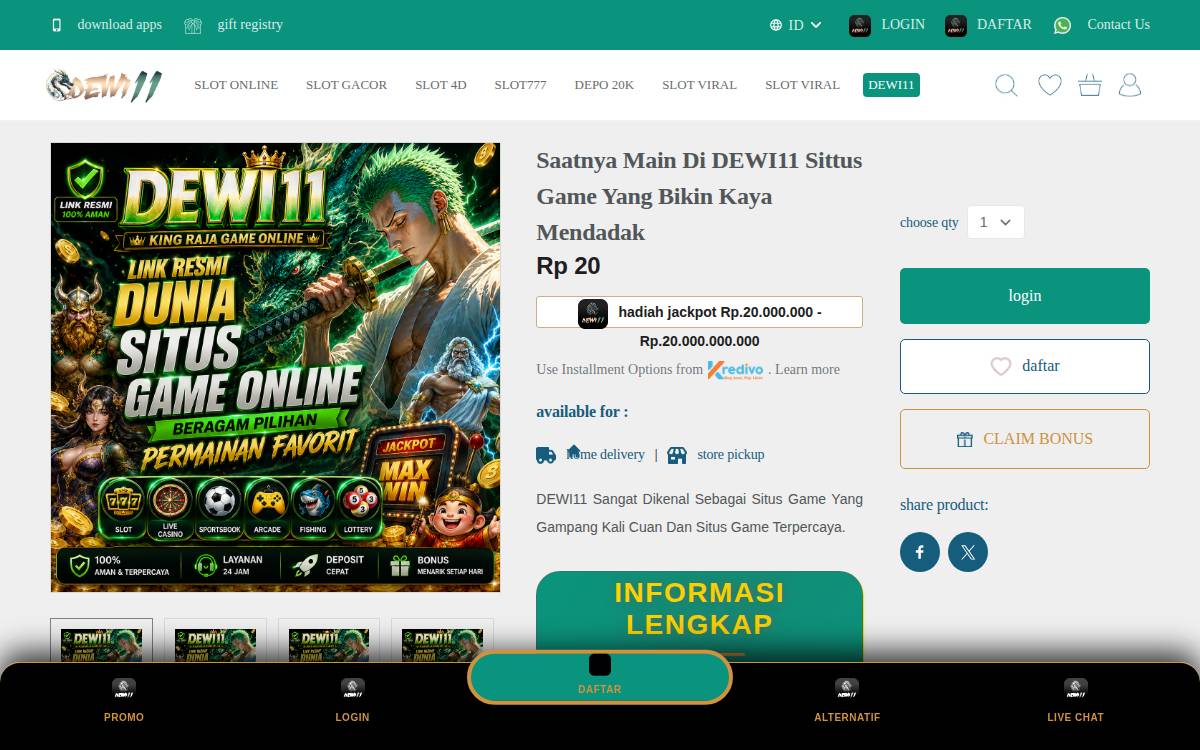The image size is (1200, 750).
Task: Click the Kredivo logo
Action: click(x=736, y=370)
